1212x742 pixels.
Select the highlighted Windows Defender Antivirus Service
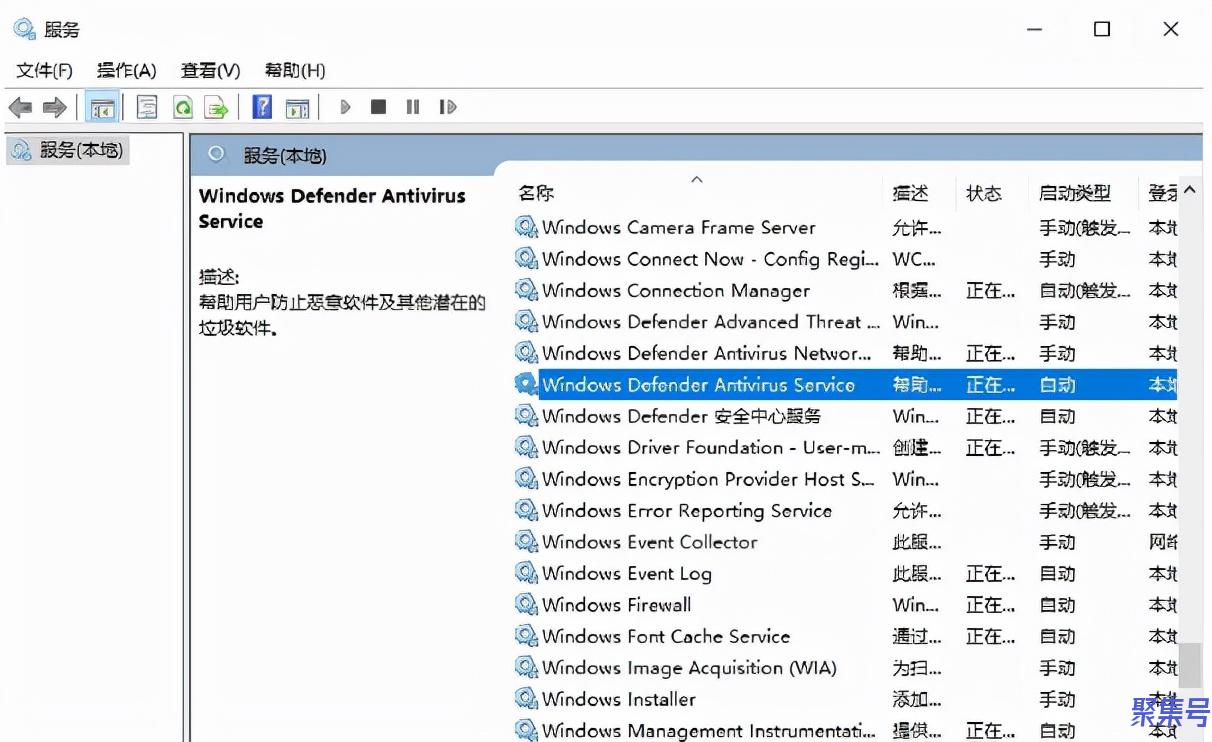click(x=845, y=384)
